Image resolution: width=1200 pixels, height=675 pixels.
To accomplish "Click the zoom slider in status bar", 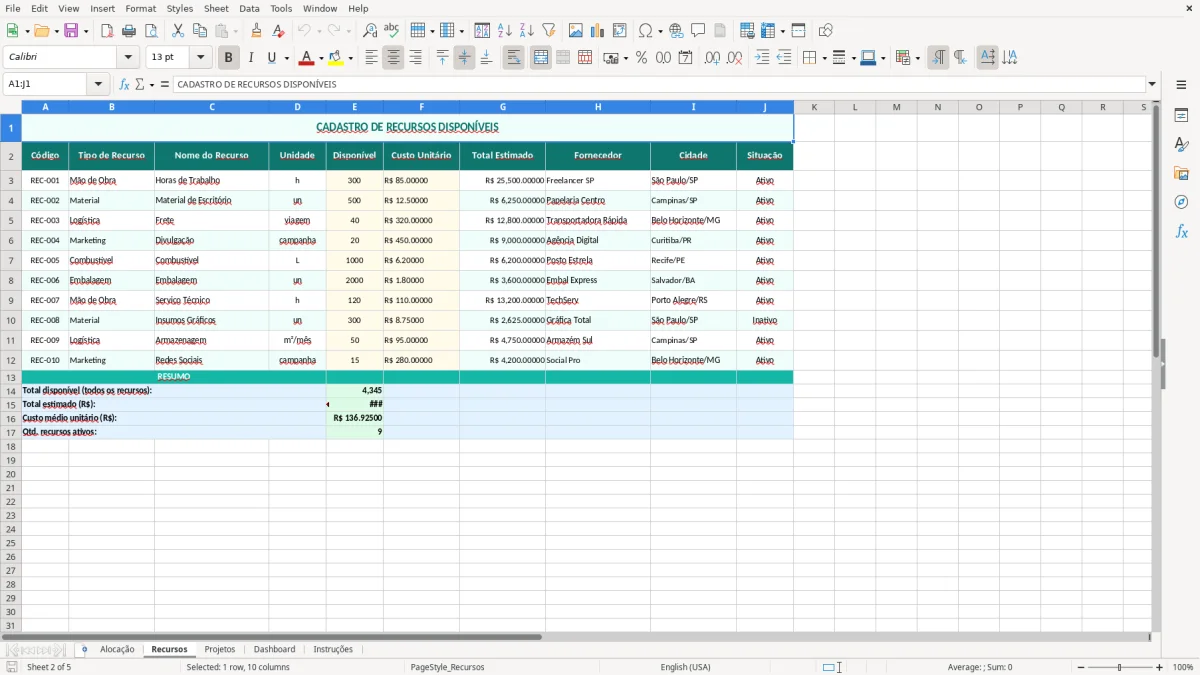I will pos(1119,667).
